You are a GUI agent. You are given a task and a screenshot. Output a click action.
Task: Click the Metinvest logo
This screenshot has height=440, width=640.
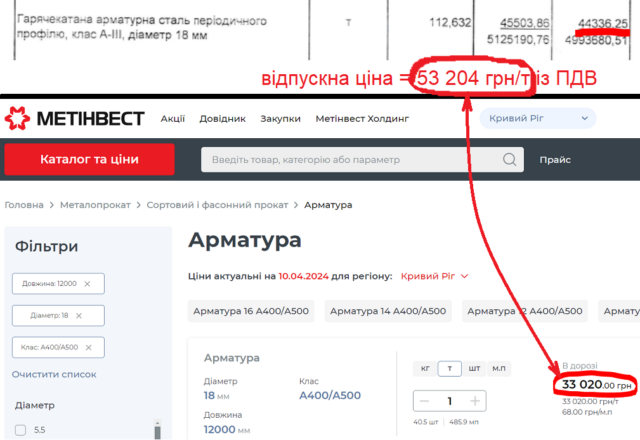pos(74,119)
